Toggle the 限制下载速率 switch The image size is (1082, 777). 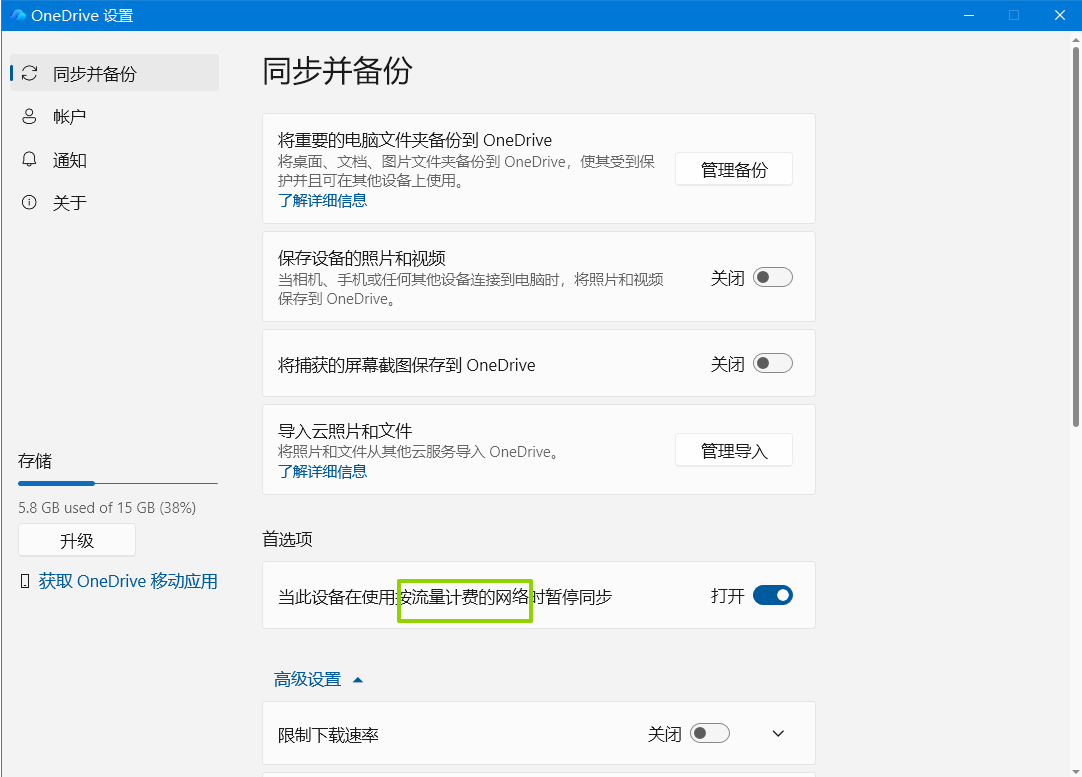pos(710,733)
